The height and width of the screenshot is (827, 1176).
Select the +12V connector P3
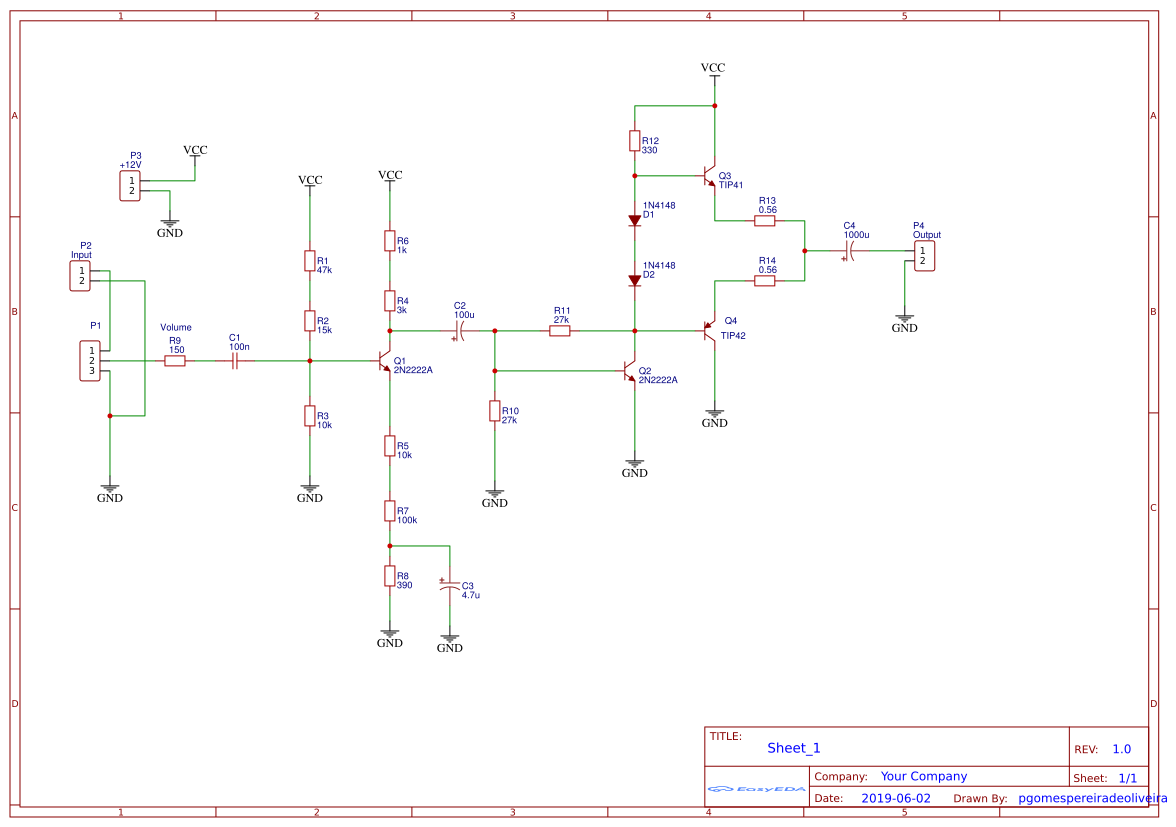point(129,184)
